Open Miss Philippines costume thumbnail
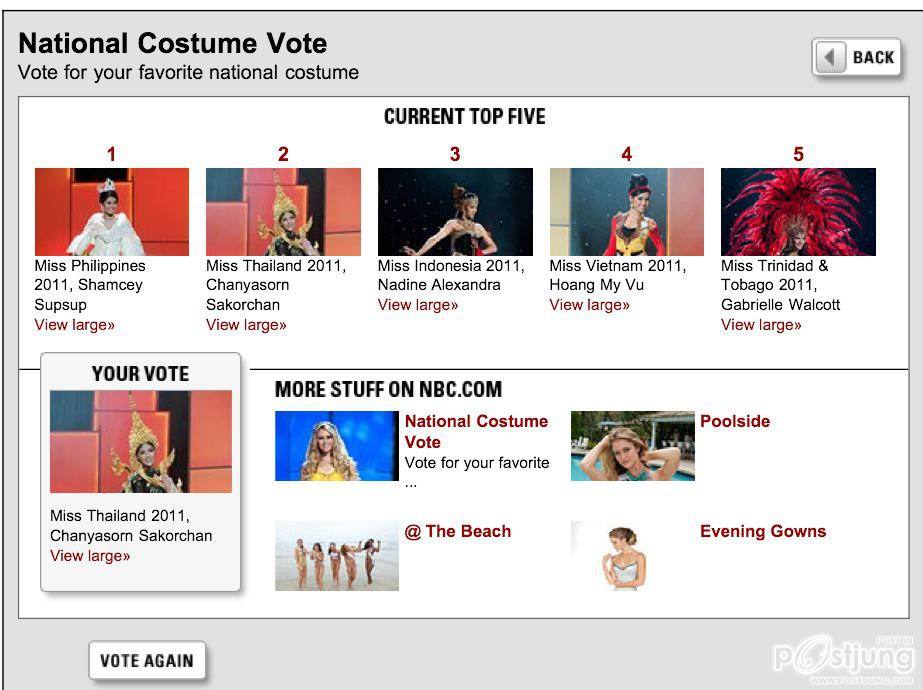 coord(111,212)
